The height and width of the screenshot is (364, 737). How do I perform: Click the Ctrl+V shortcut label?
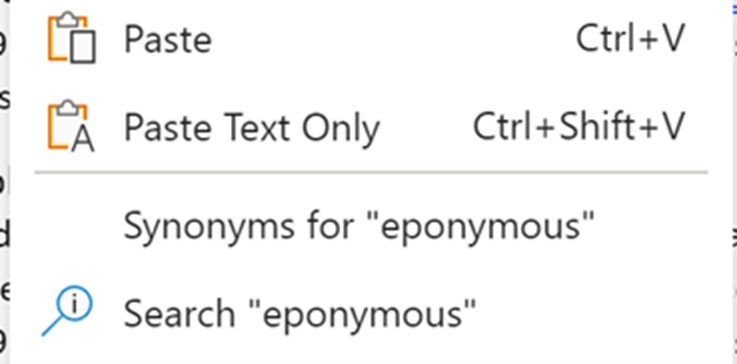click(x=631, y=39)
